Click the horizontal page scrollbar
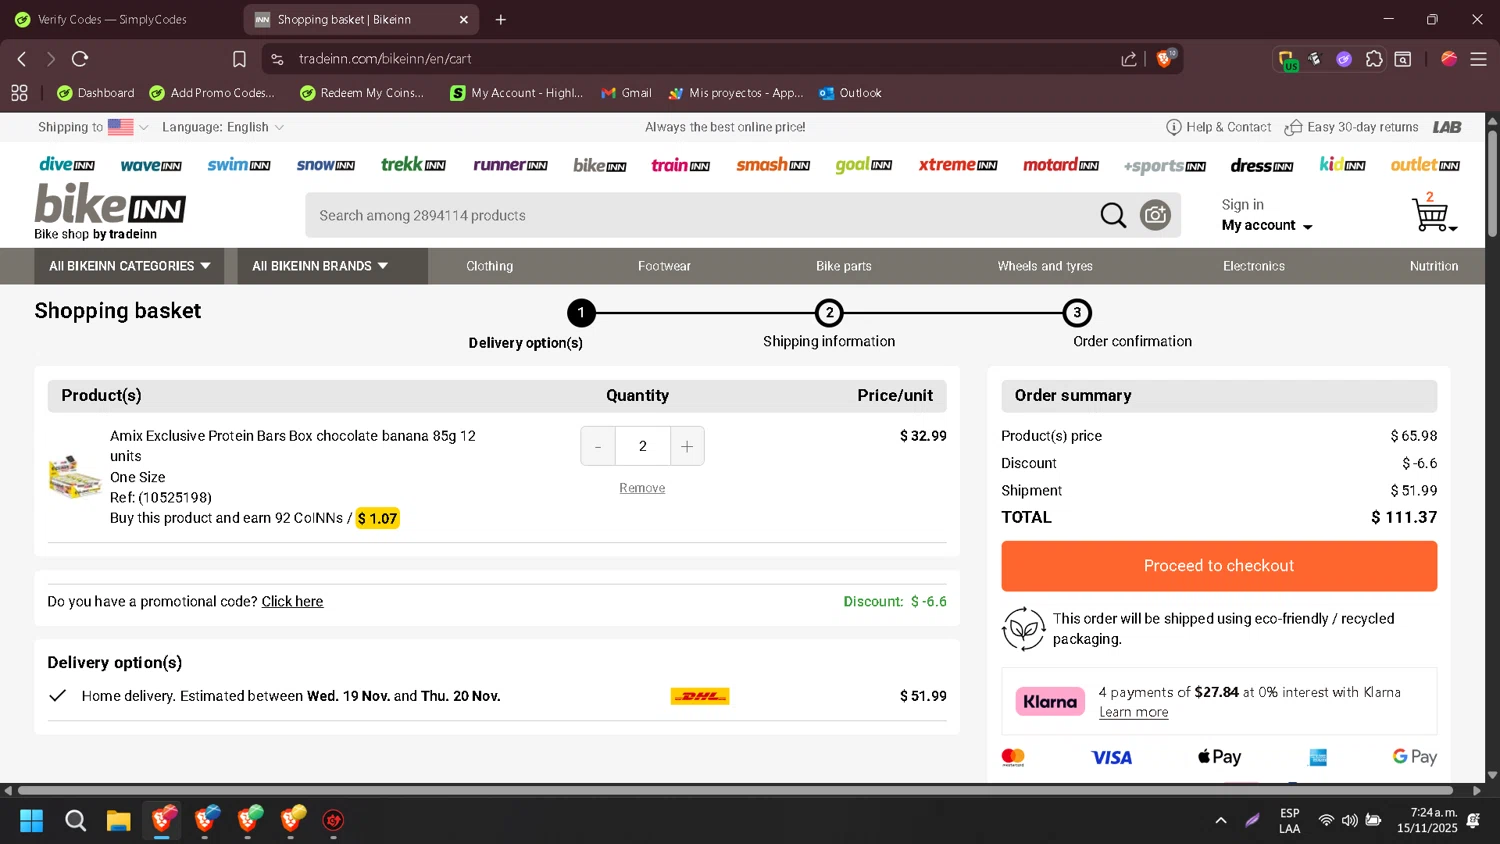Image resolution: width=1500 pixels, height=844 pixels. [x=735, y=790]
